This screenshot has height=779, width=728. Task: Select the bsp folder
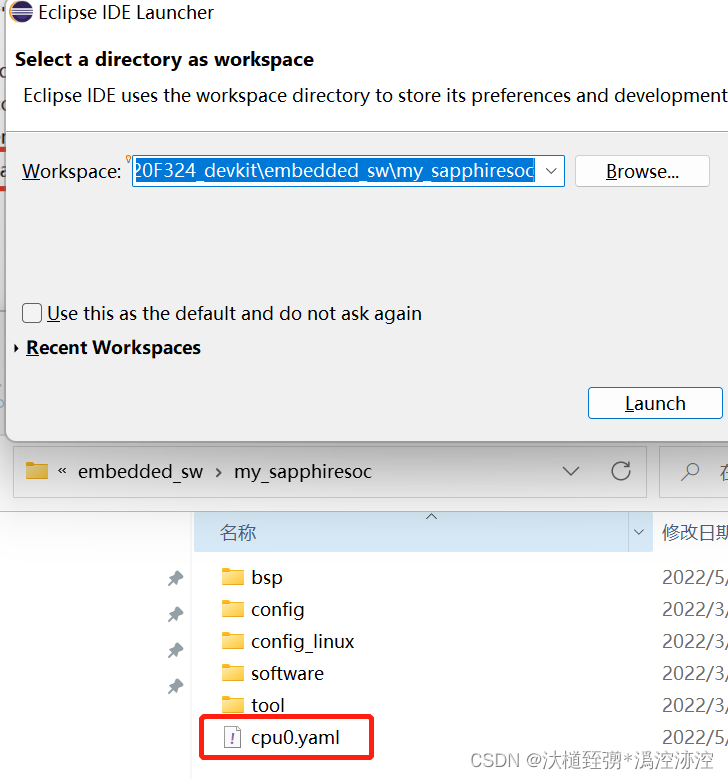(267, 577)
